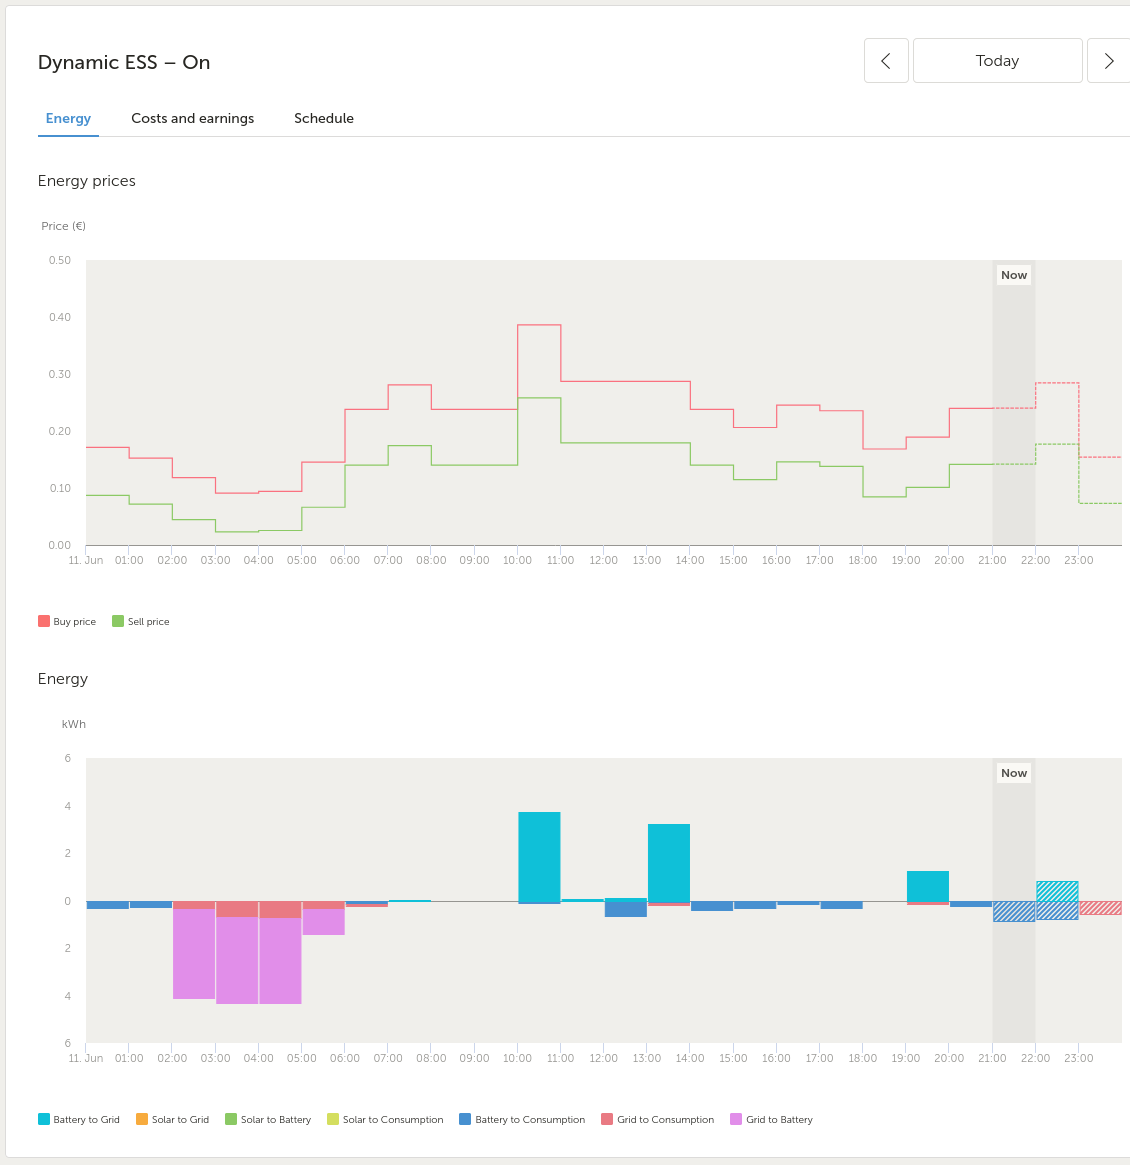Click the Now marker in Energy chart

1013,773
